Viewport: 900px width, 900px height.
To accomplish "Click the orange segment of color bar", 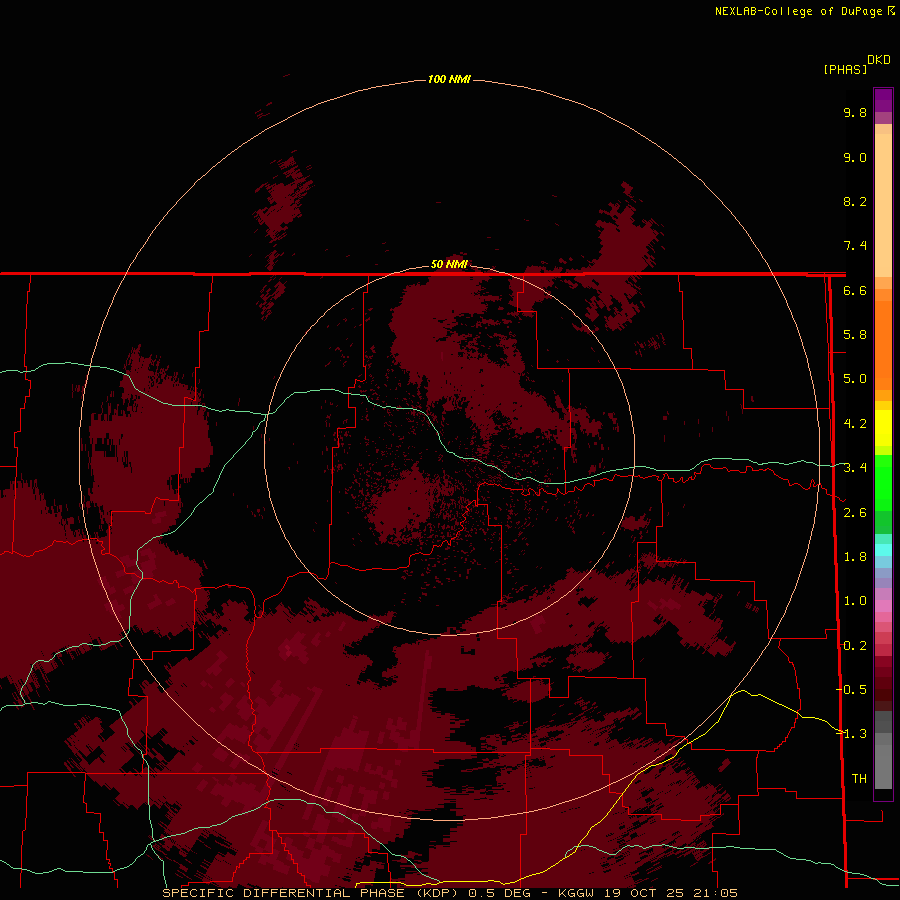I will point(883,344).
